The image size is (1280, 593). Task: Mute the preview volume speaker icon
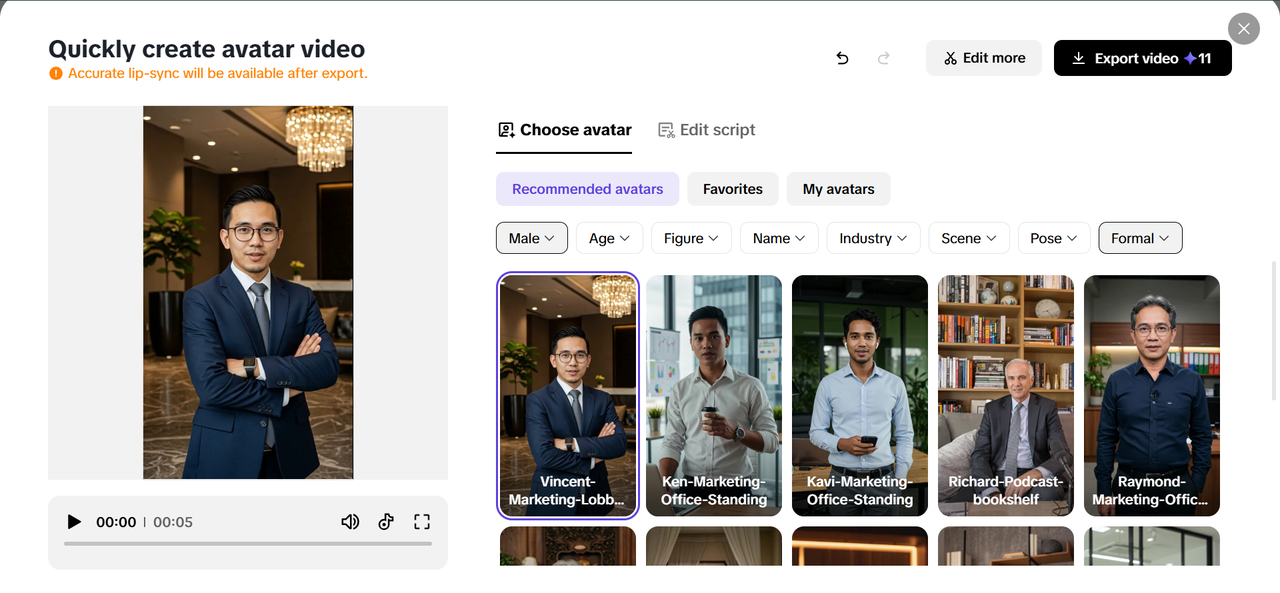[x=350, y=522]
